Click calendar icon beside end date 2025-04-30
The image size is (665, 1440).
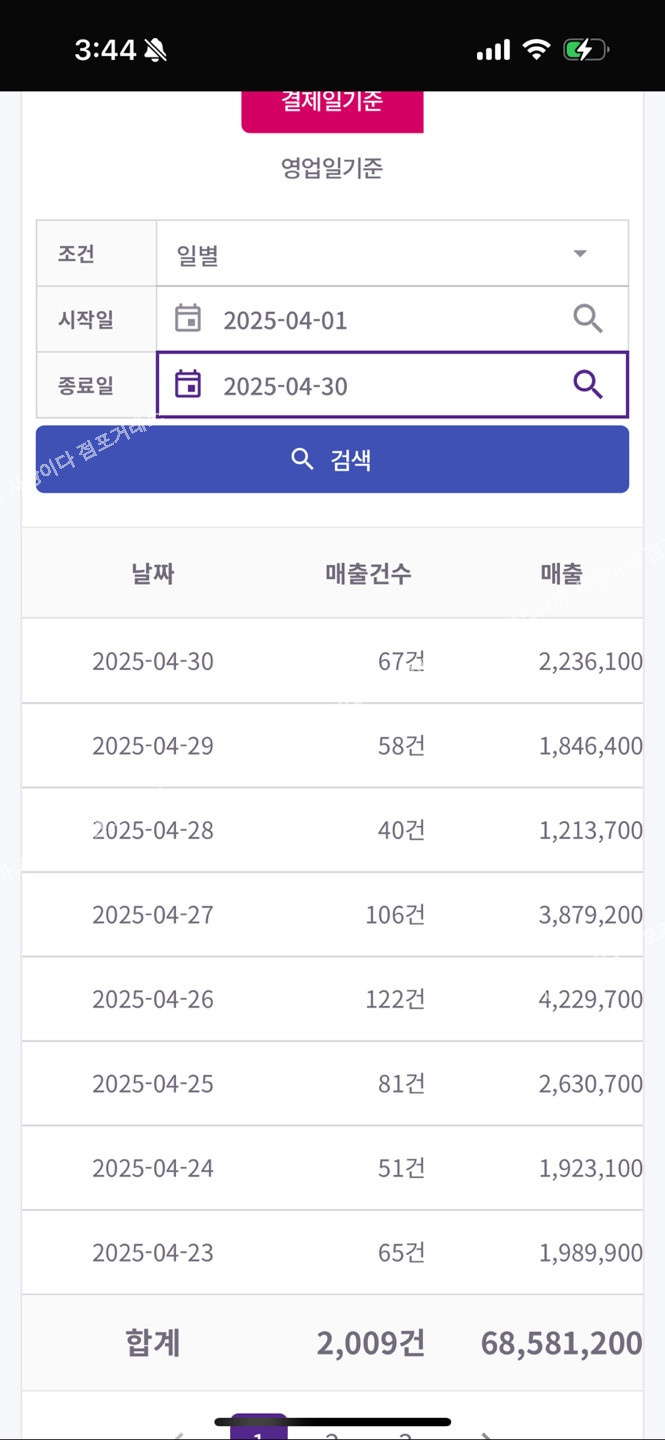point(188,384)
